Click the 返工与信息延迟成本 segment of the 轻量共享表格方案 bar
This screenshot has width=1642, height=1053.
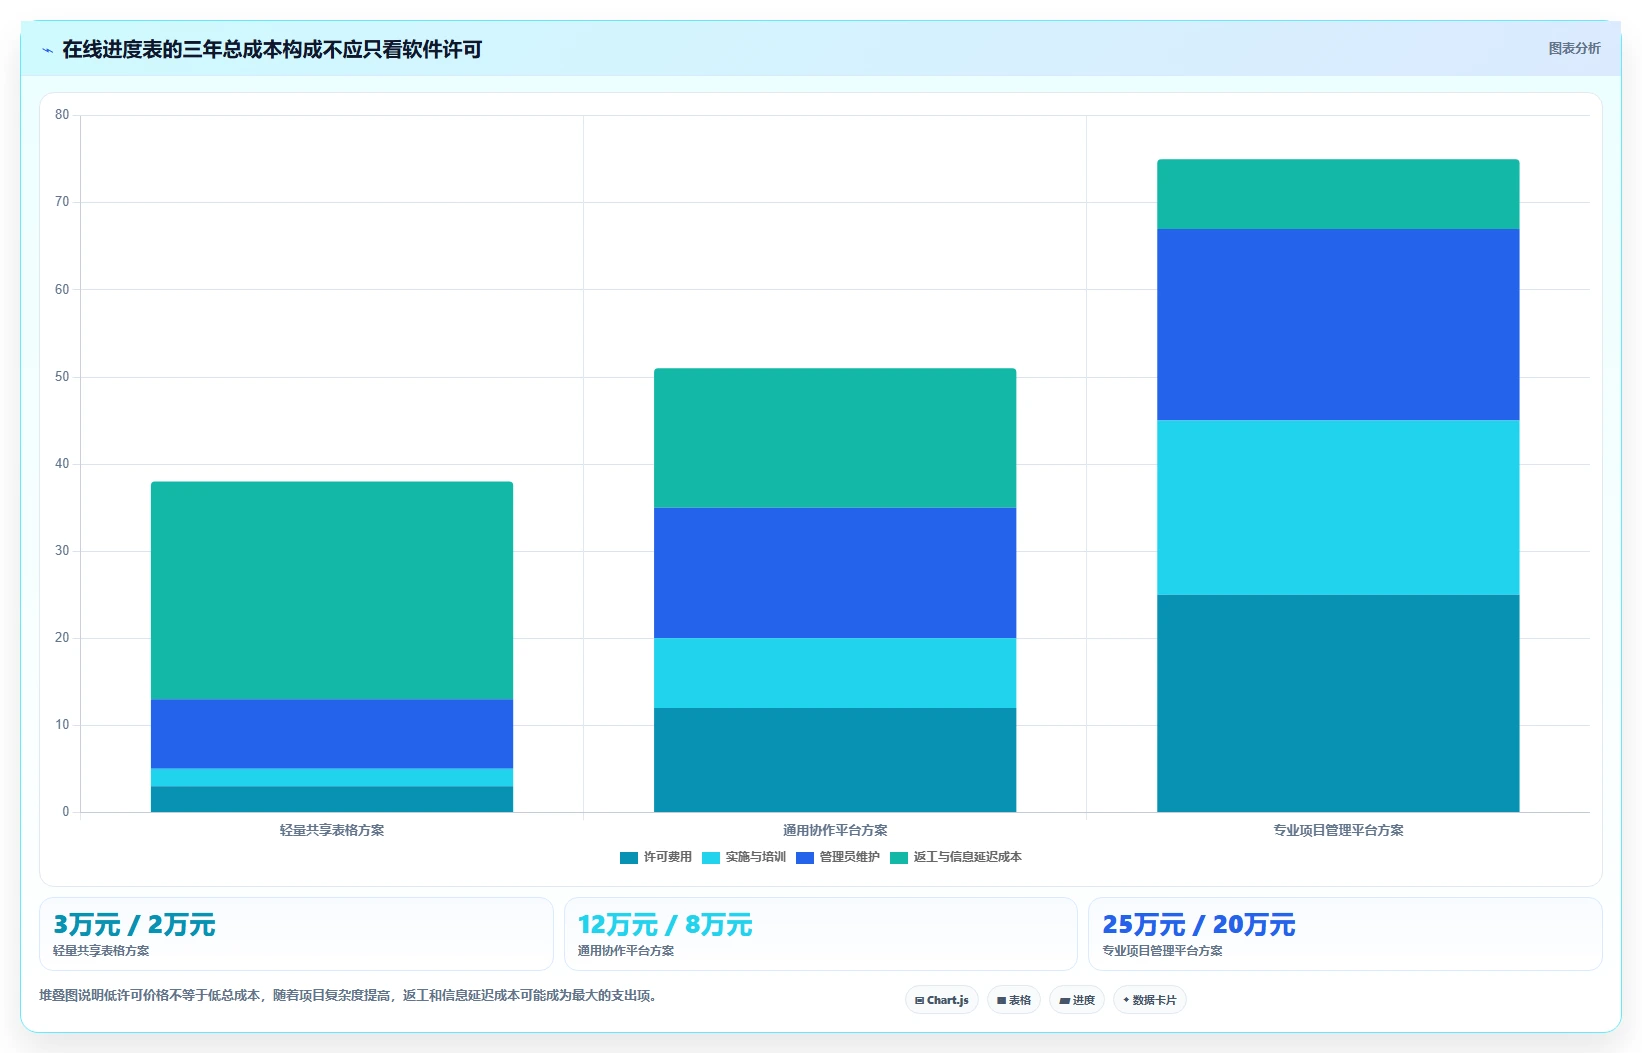point(332,590)
